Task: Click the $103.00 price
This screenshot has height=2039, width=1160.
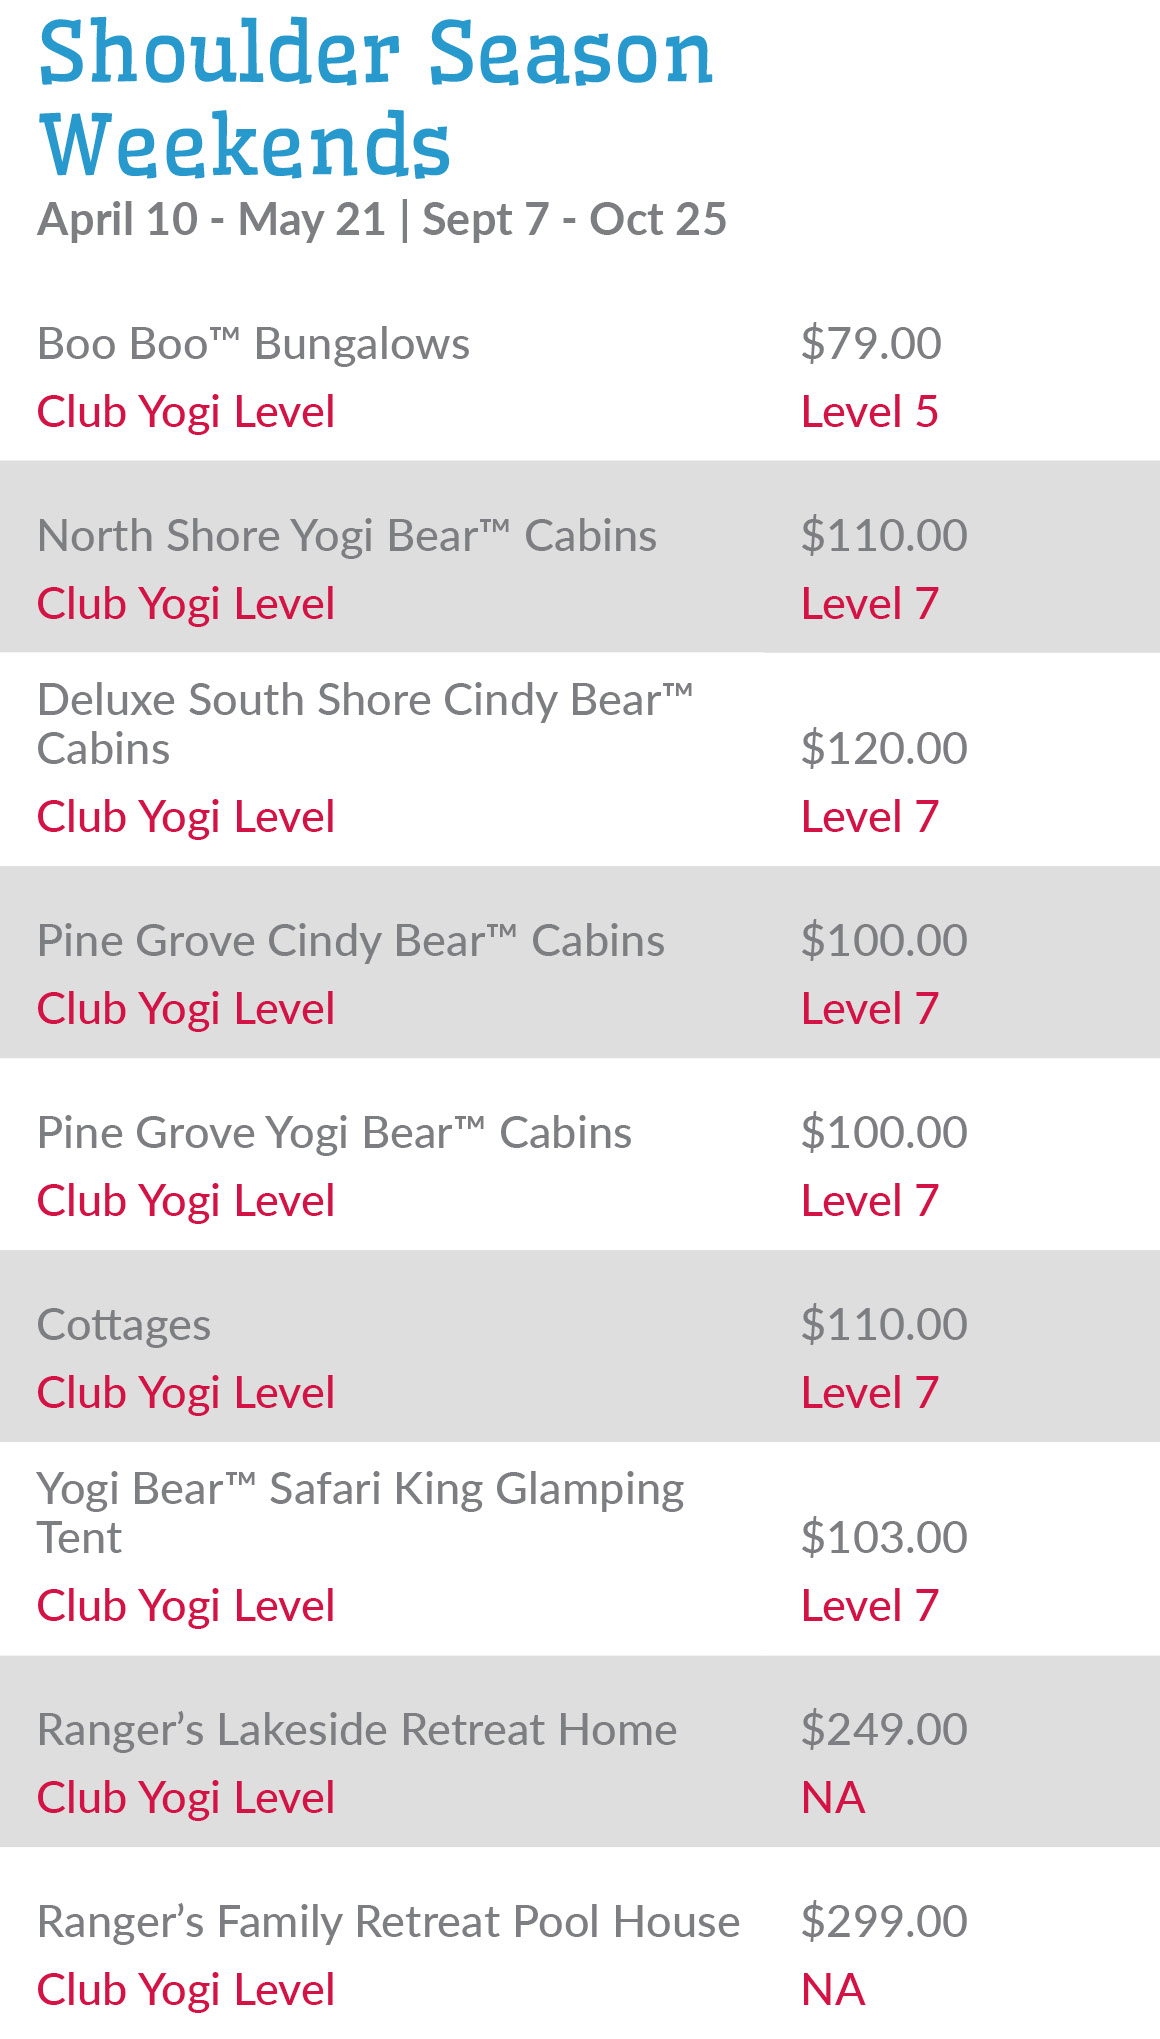Action: (883, 1537)
